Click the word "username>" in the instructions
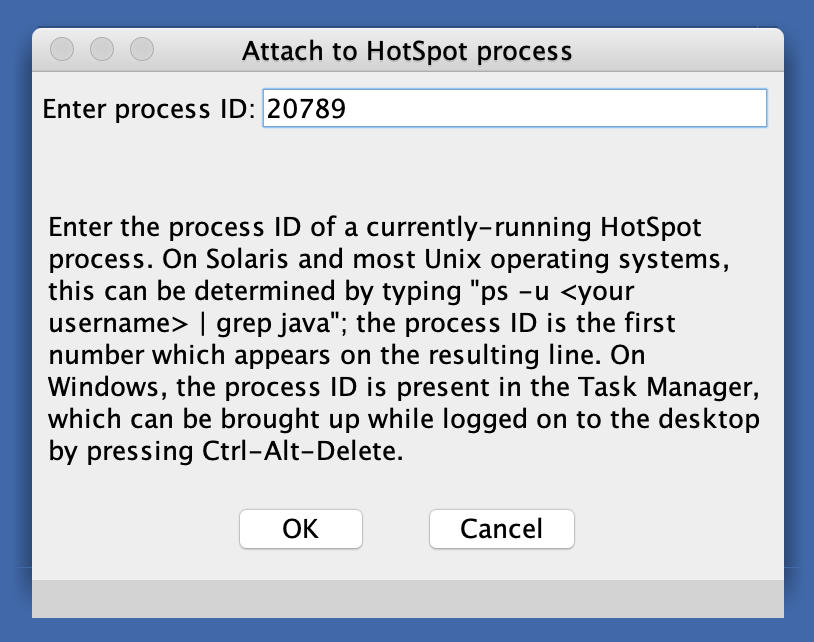 pos(94,323)
